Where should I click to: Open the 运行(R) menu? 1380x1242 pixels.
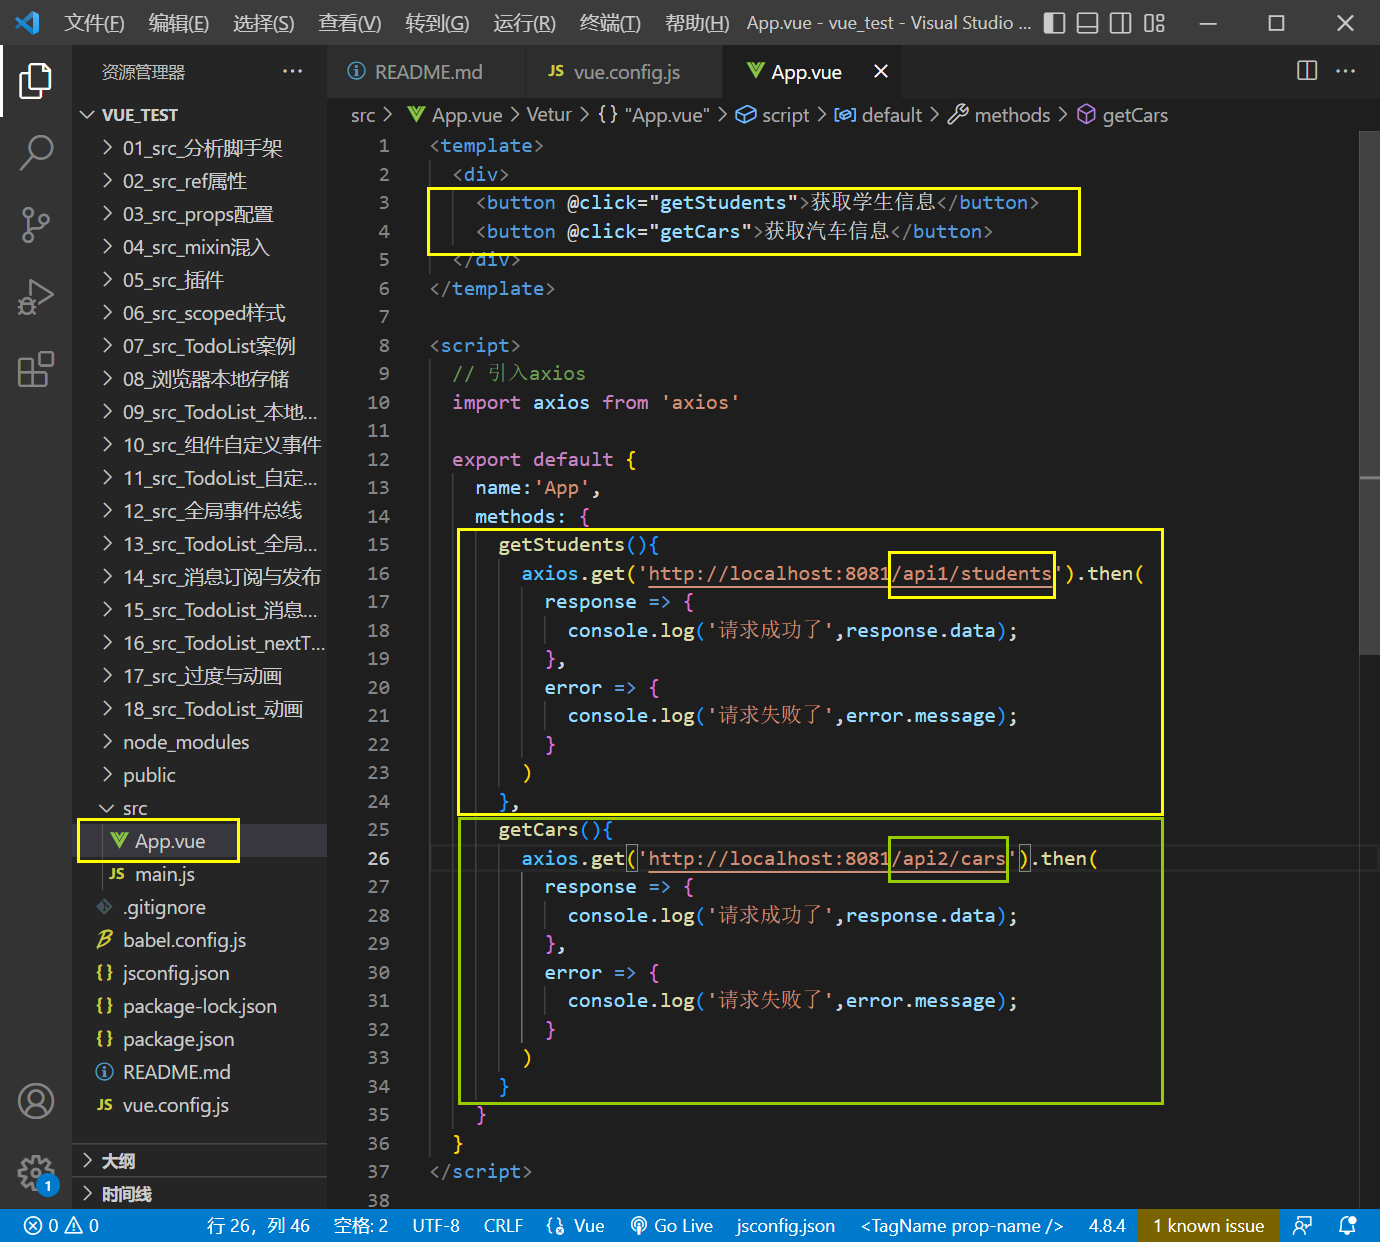(524, 23)
